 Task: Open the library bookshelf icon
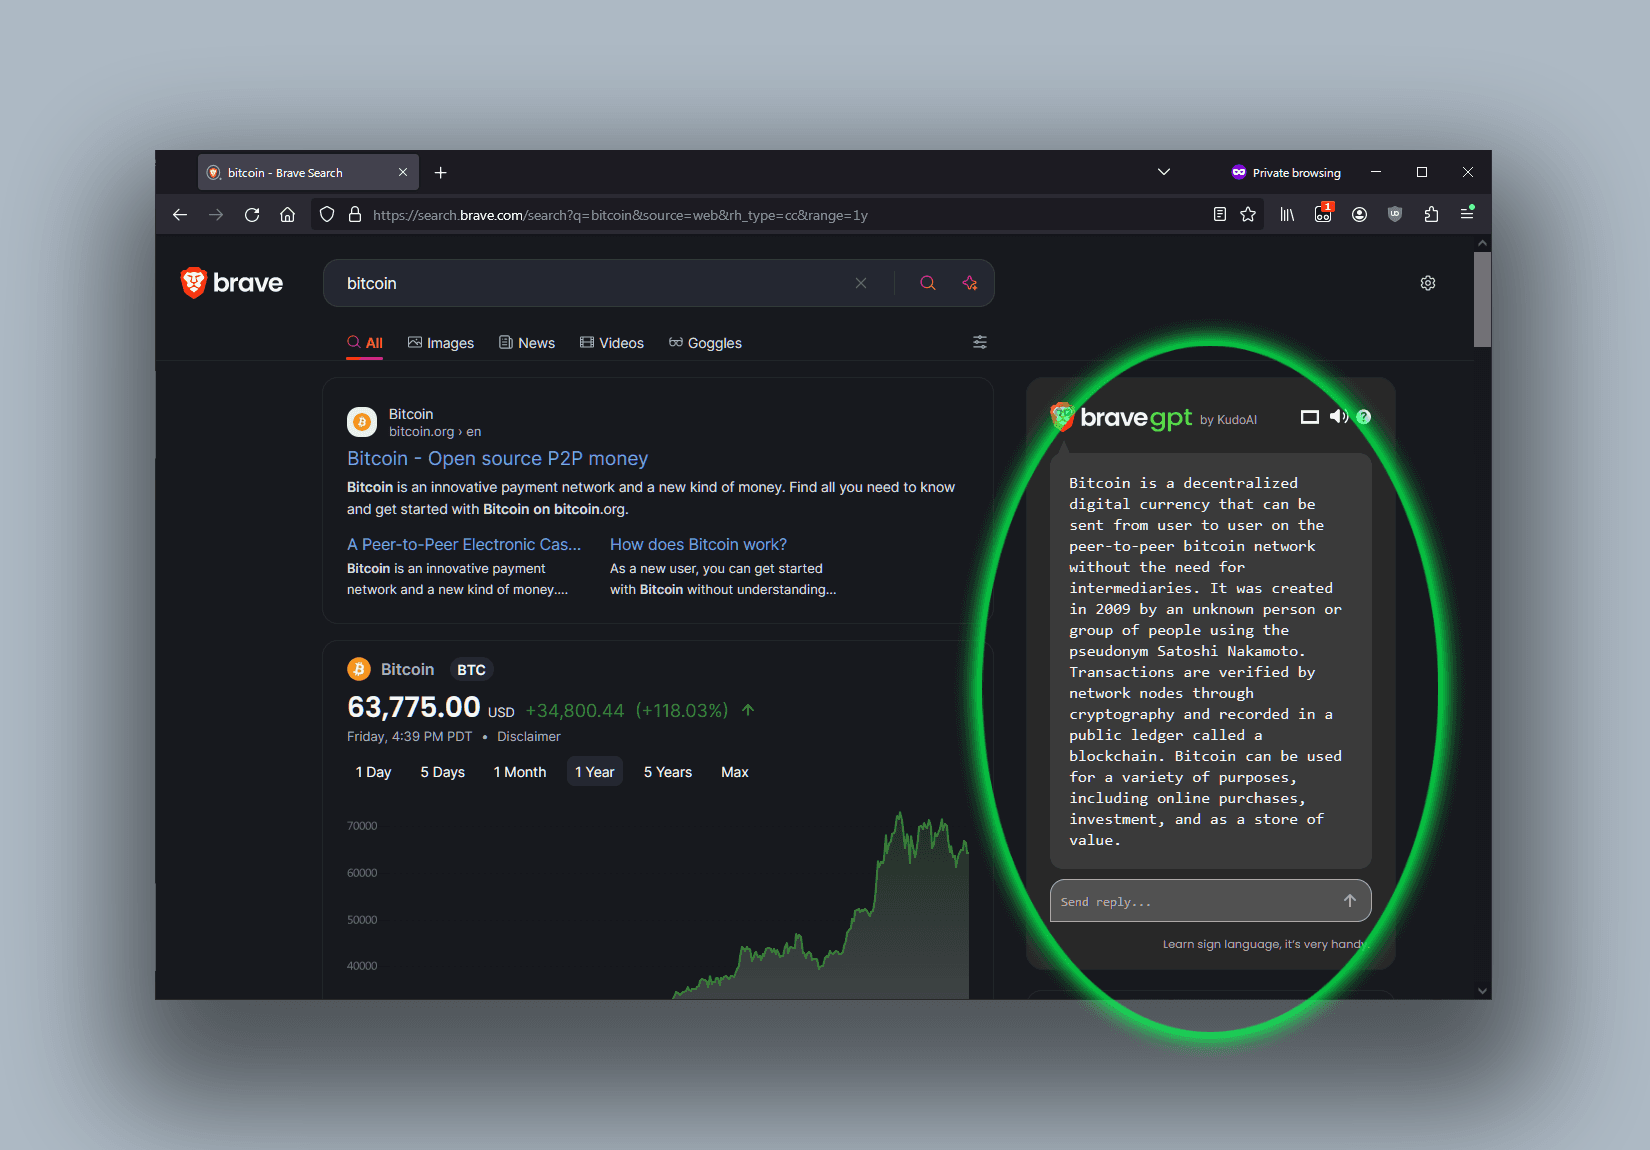click(x=1287, y=214)
